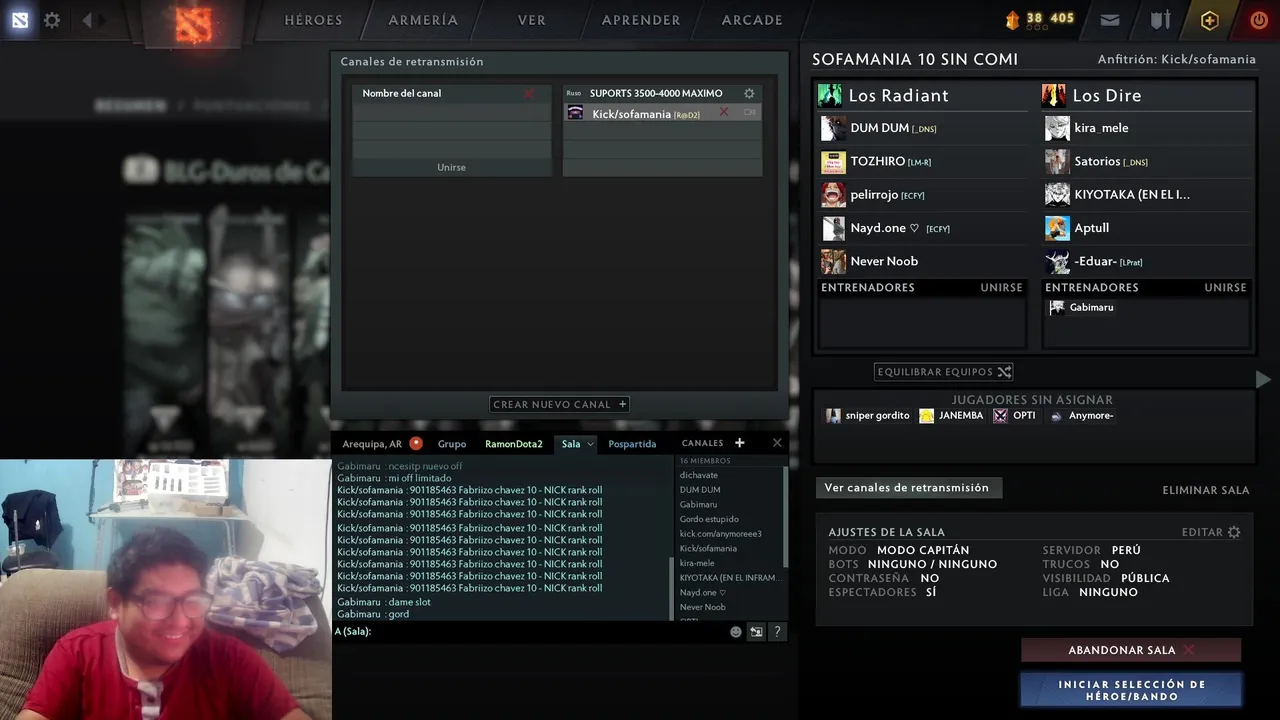Click ABANDONAR SALA button

pos(1131,650)
